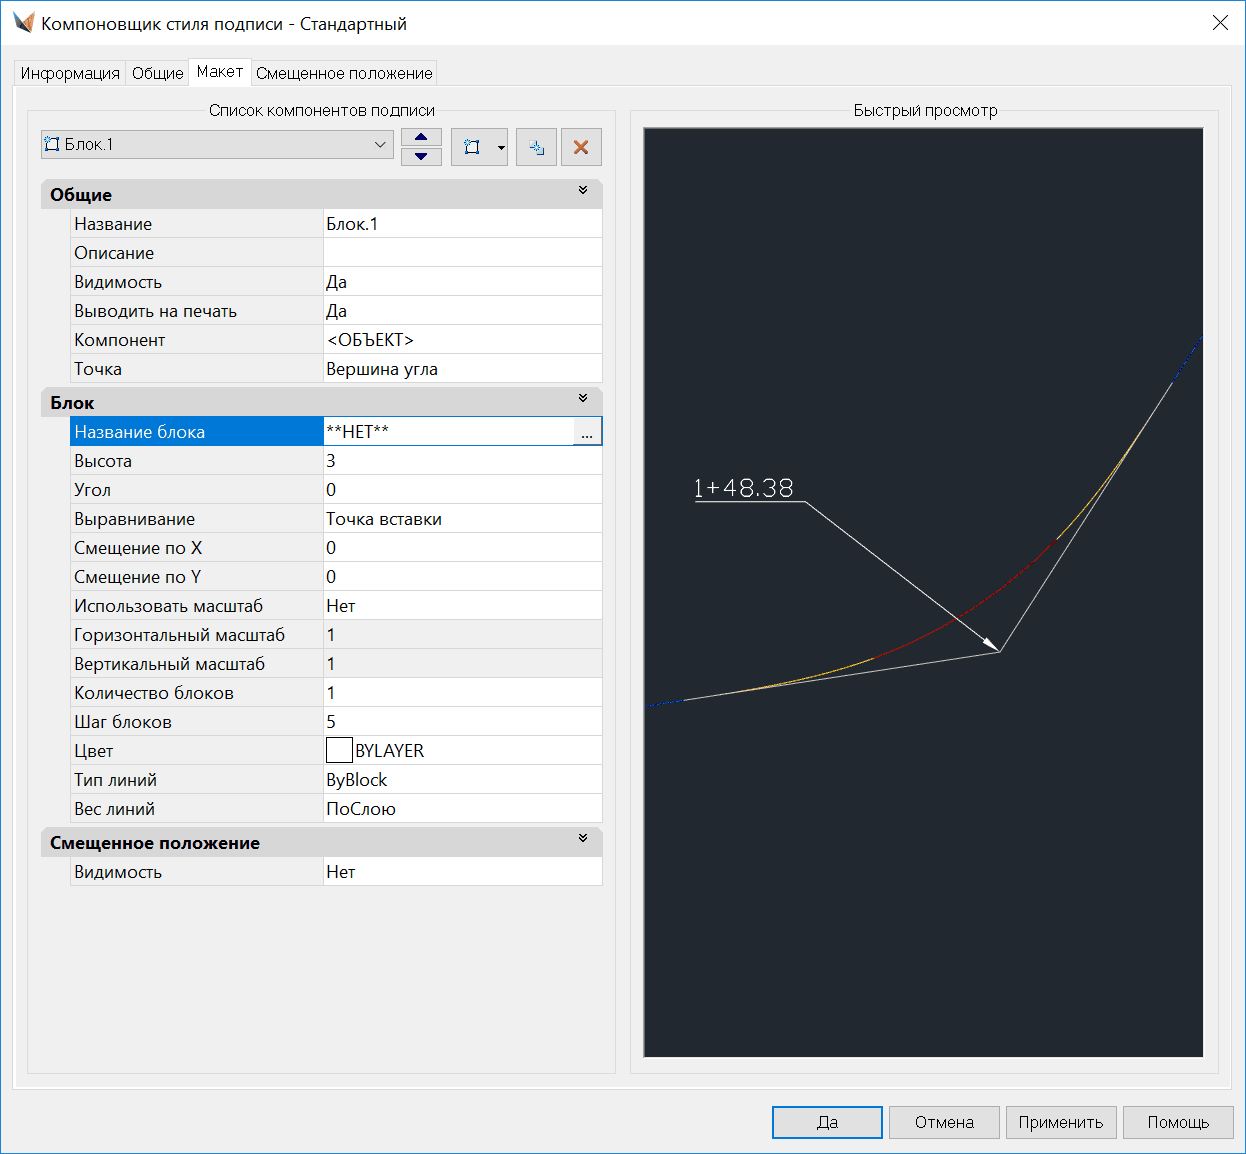Collapse the Смещенное положение property section
The image size is (1246, 1154).
tap(583, 839)
